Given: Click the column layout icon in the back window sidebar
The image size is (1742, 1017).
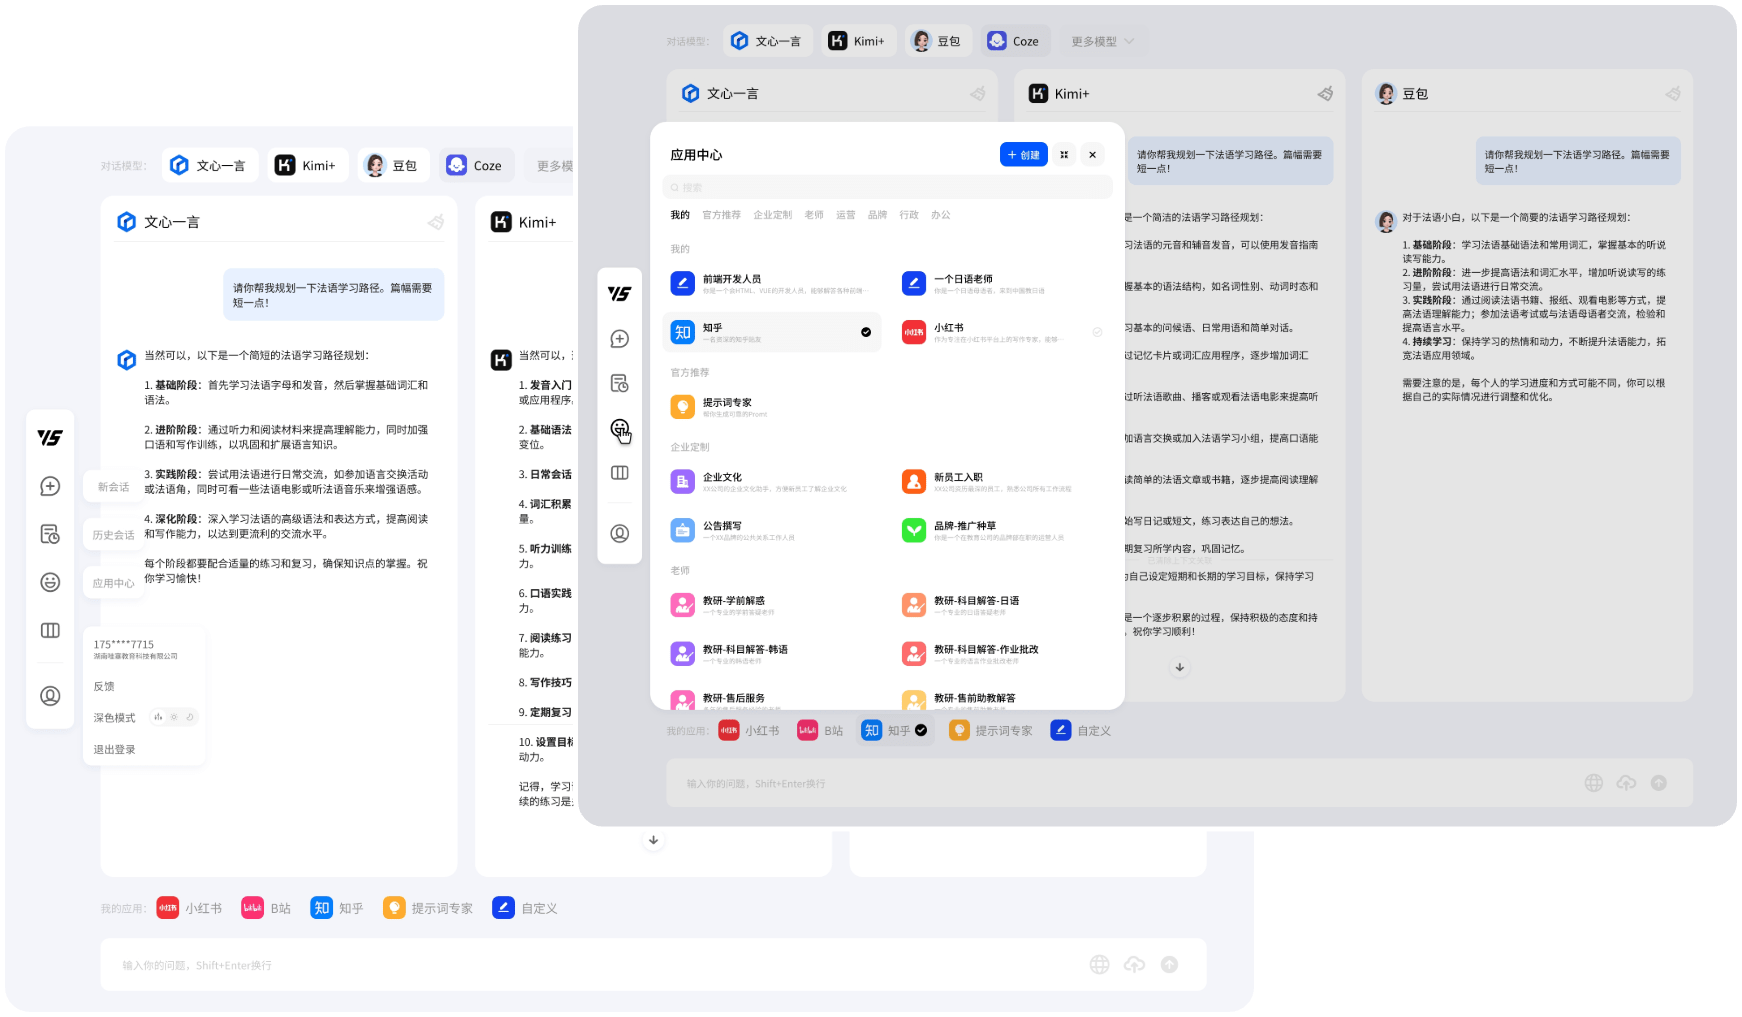Looking at the screenshot, I should pos(50,630).
